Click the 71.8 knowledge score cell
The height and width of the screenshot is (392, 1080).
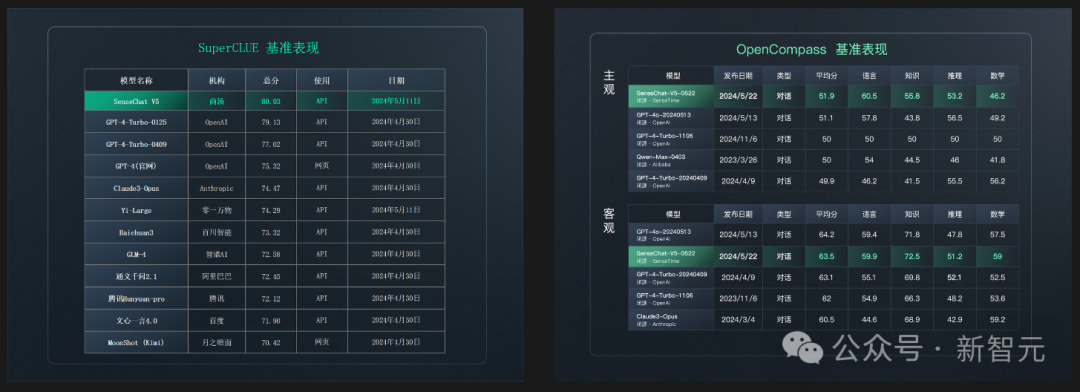click(912, 234)
